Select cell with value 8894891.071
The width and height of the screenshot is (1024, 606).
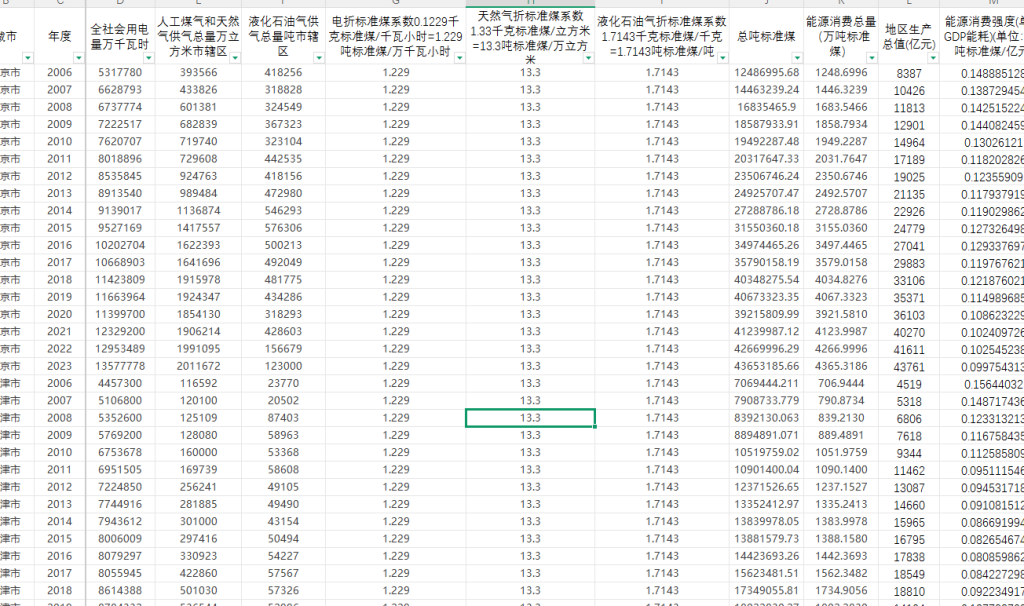click(766, 435)
